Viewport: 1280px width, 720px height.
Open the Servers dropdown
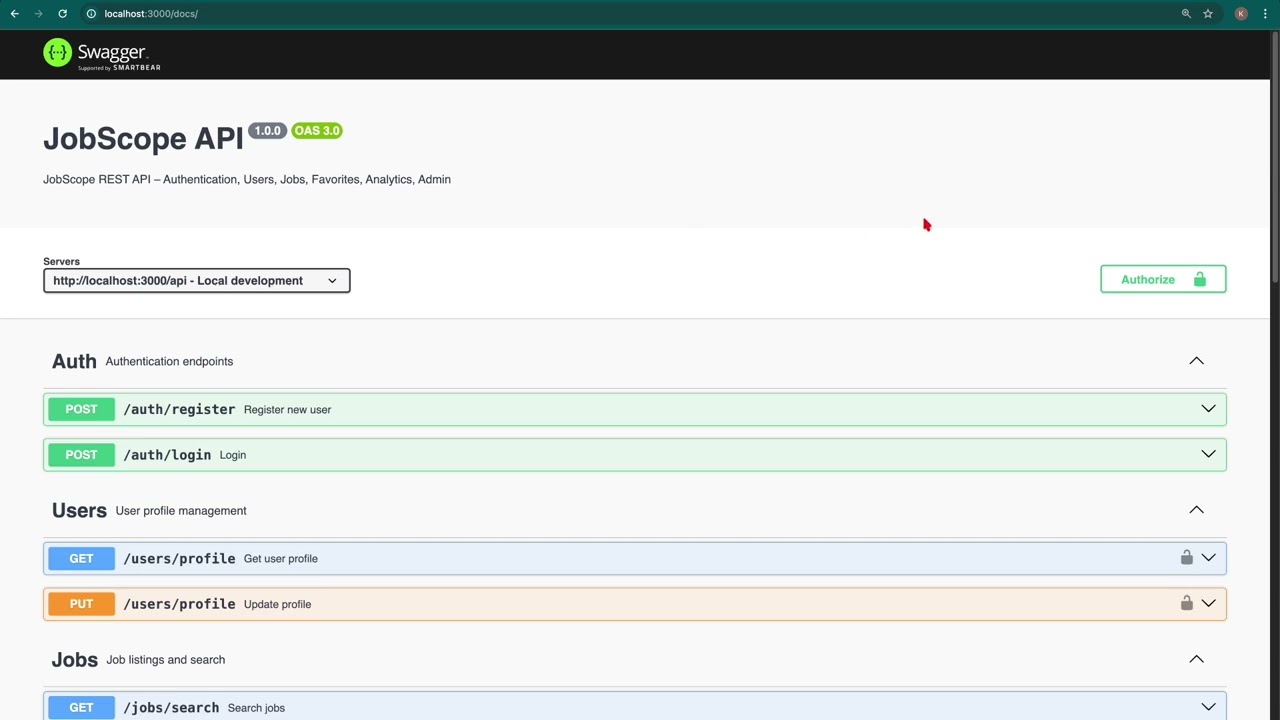[197, 281]
